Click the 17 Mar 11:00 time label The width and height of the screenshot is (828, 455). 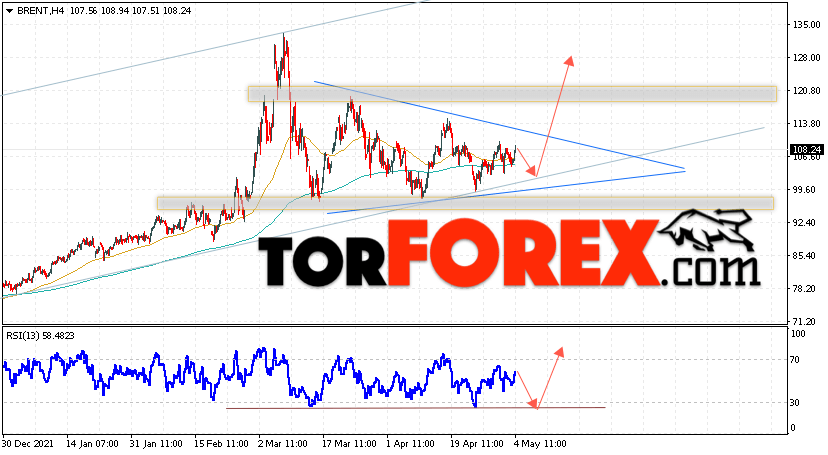tap(350, 443)
